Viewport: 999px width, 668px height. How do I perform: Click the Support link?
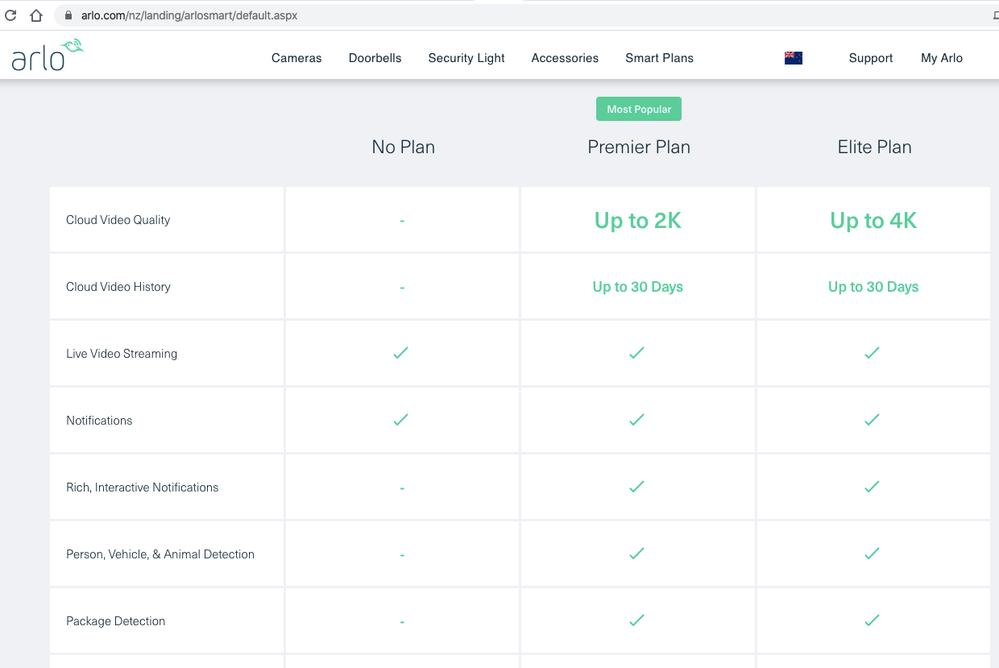870,58
